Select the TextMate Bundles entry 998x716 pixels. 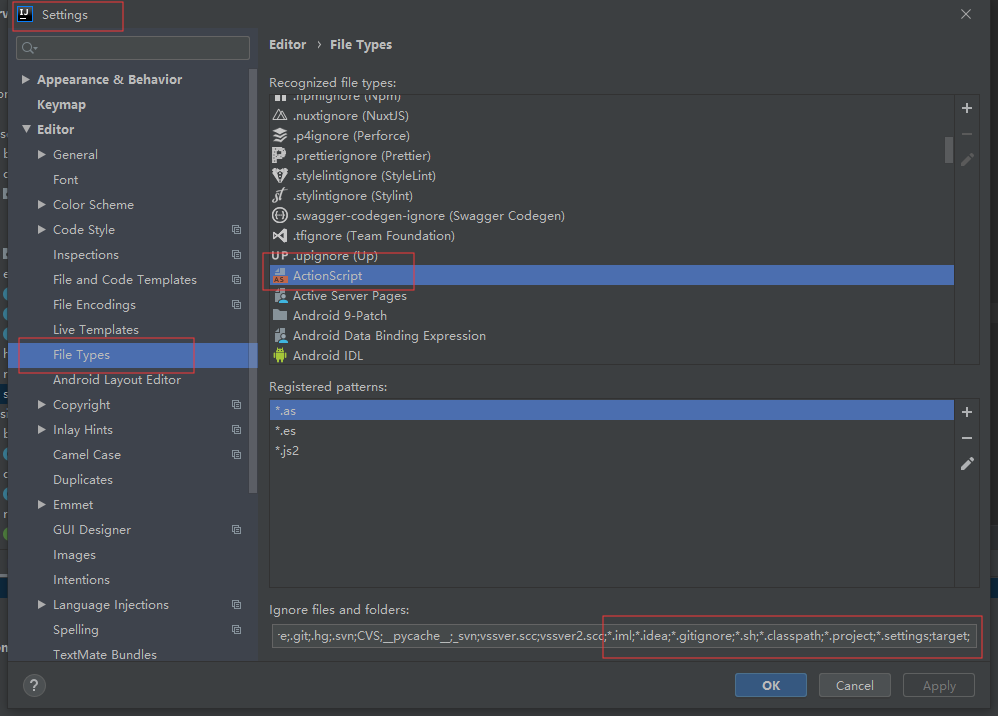(x=105, y=654)
